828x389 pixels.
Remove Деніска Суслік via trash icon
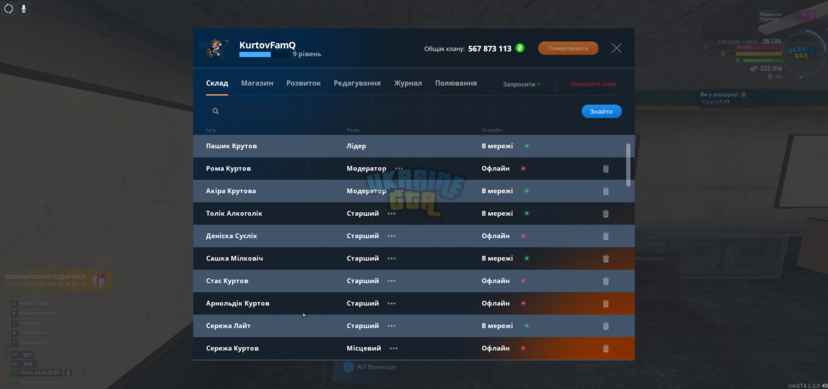[x=606, y=236]
